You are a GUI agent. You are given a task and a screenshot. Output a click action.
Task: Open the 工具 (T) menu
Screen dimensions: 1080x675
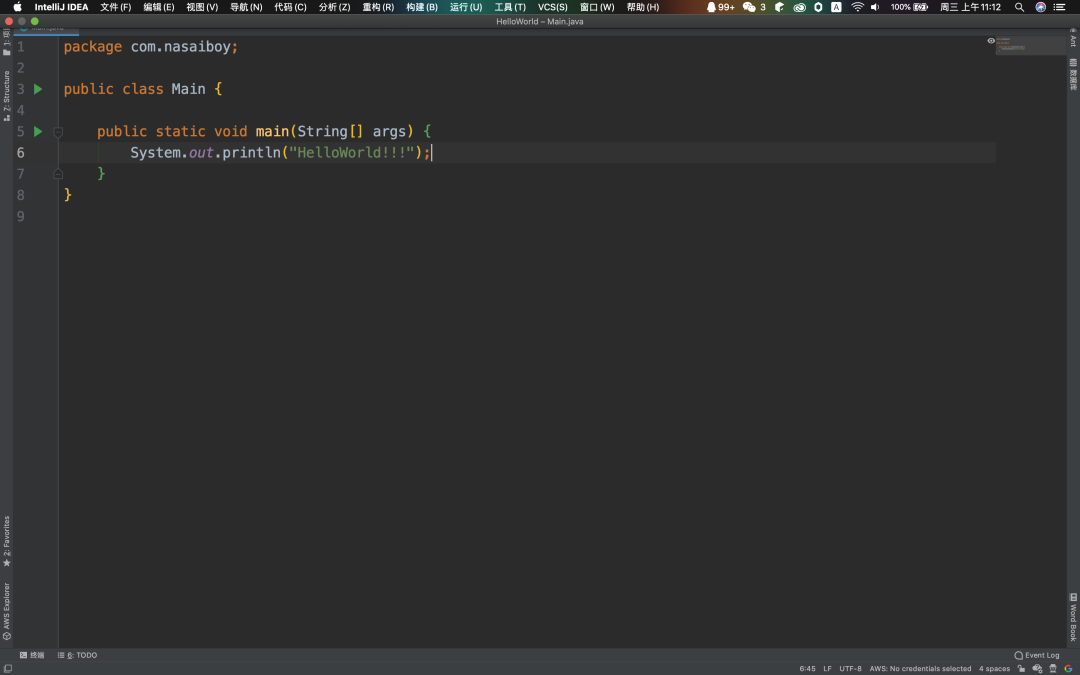(x=510, y=7)
